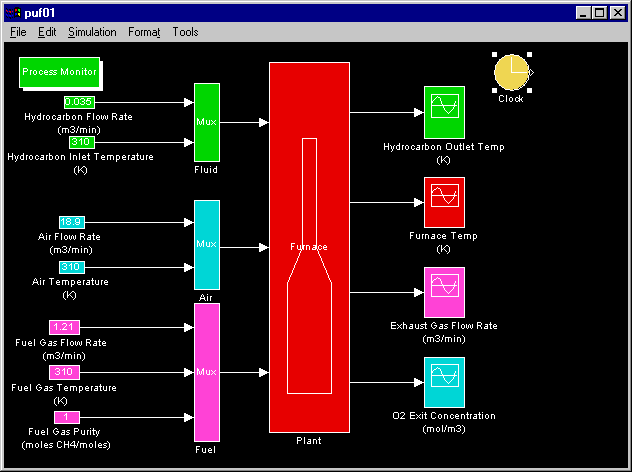Image resolution: width=632 pixels, height=472 pixels.
Task: Select the cyan Air Mux block
Action: [x=206, y=244]
